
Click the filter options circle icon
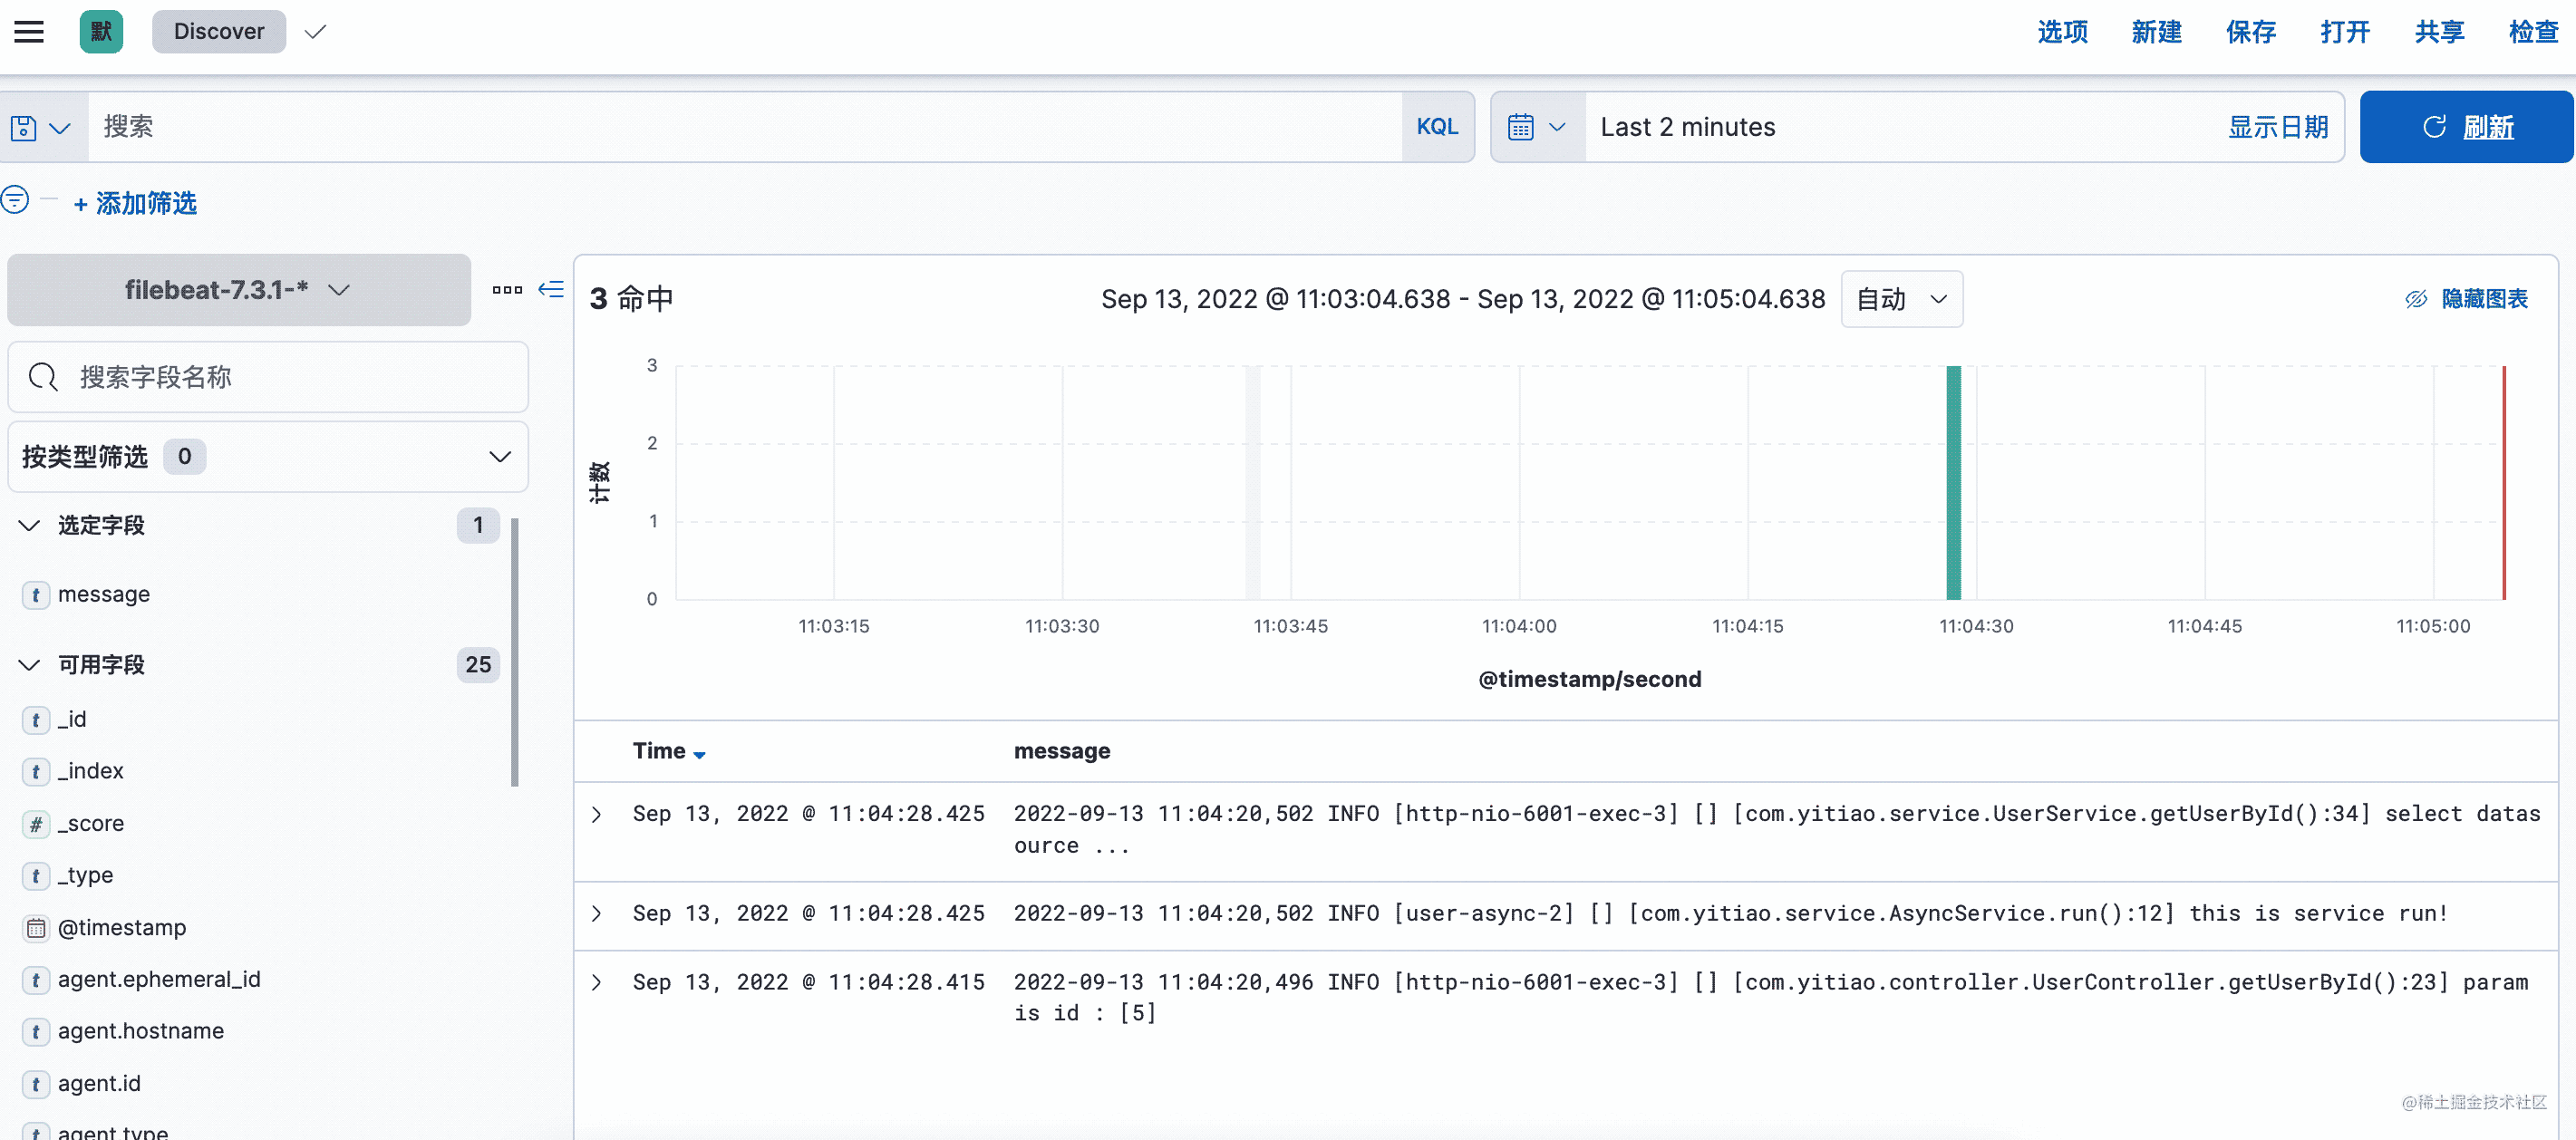pyautogui.click(x=15, y=199)
